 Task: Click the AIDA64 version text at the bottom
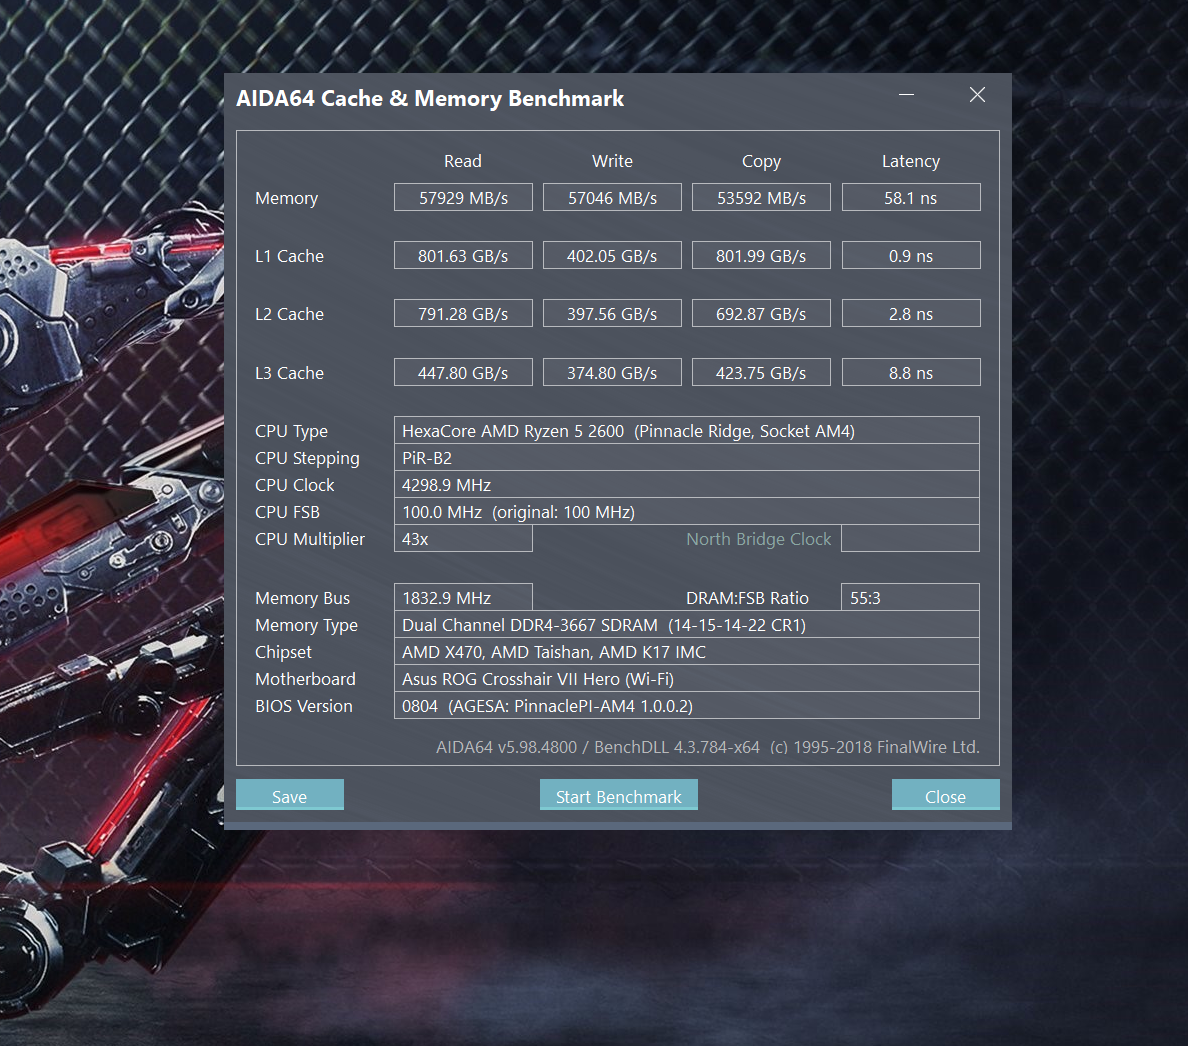pos(708,747)
